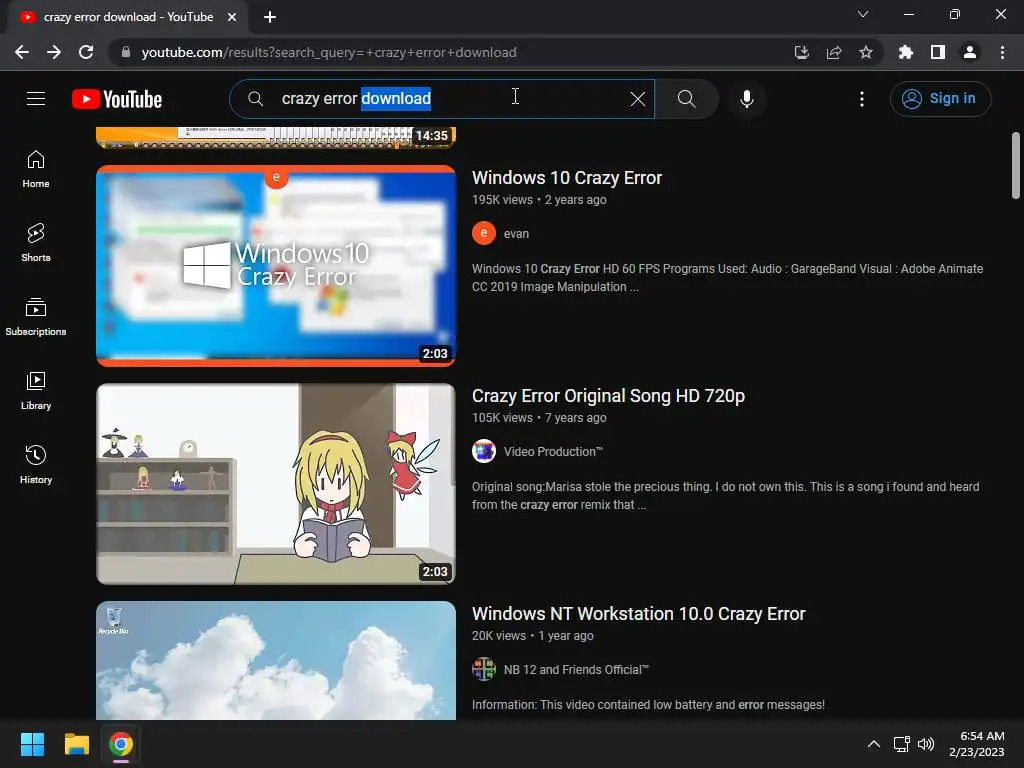Click the install app icon in address bar
The height and width of the screenshot is (768, 1024).
coord(801,52)
